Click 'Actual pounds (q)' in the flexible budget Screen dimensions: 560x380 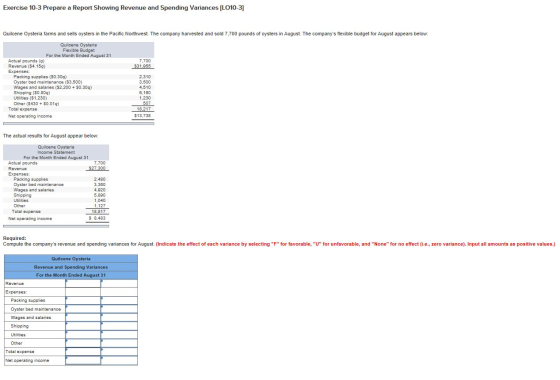[x=26, y=61]
